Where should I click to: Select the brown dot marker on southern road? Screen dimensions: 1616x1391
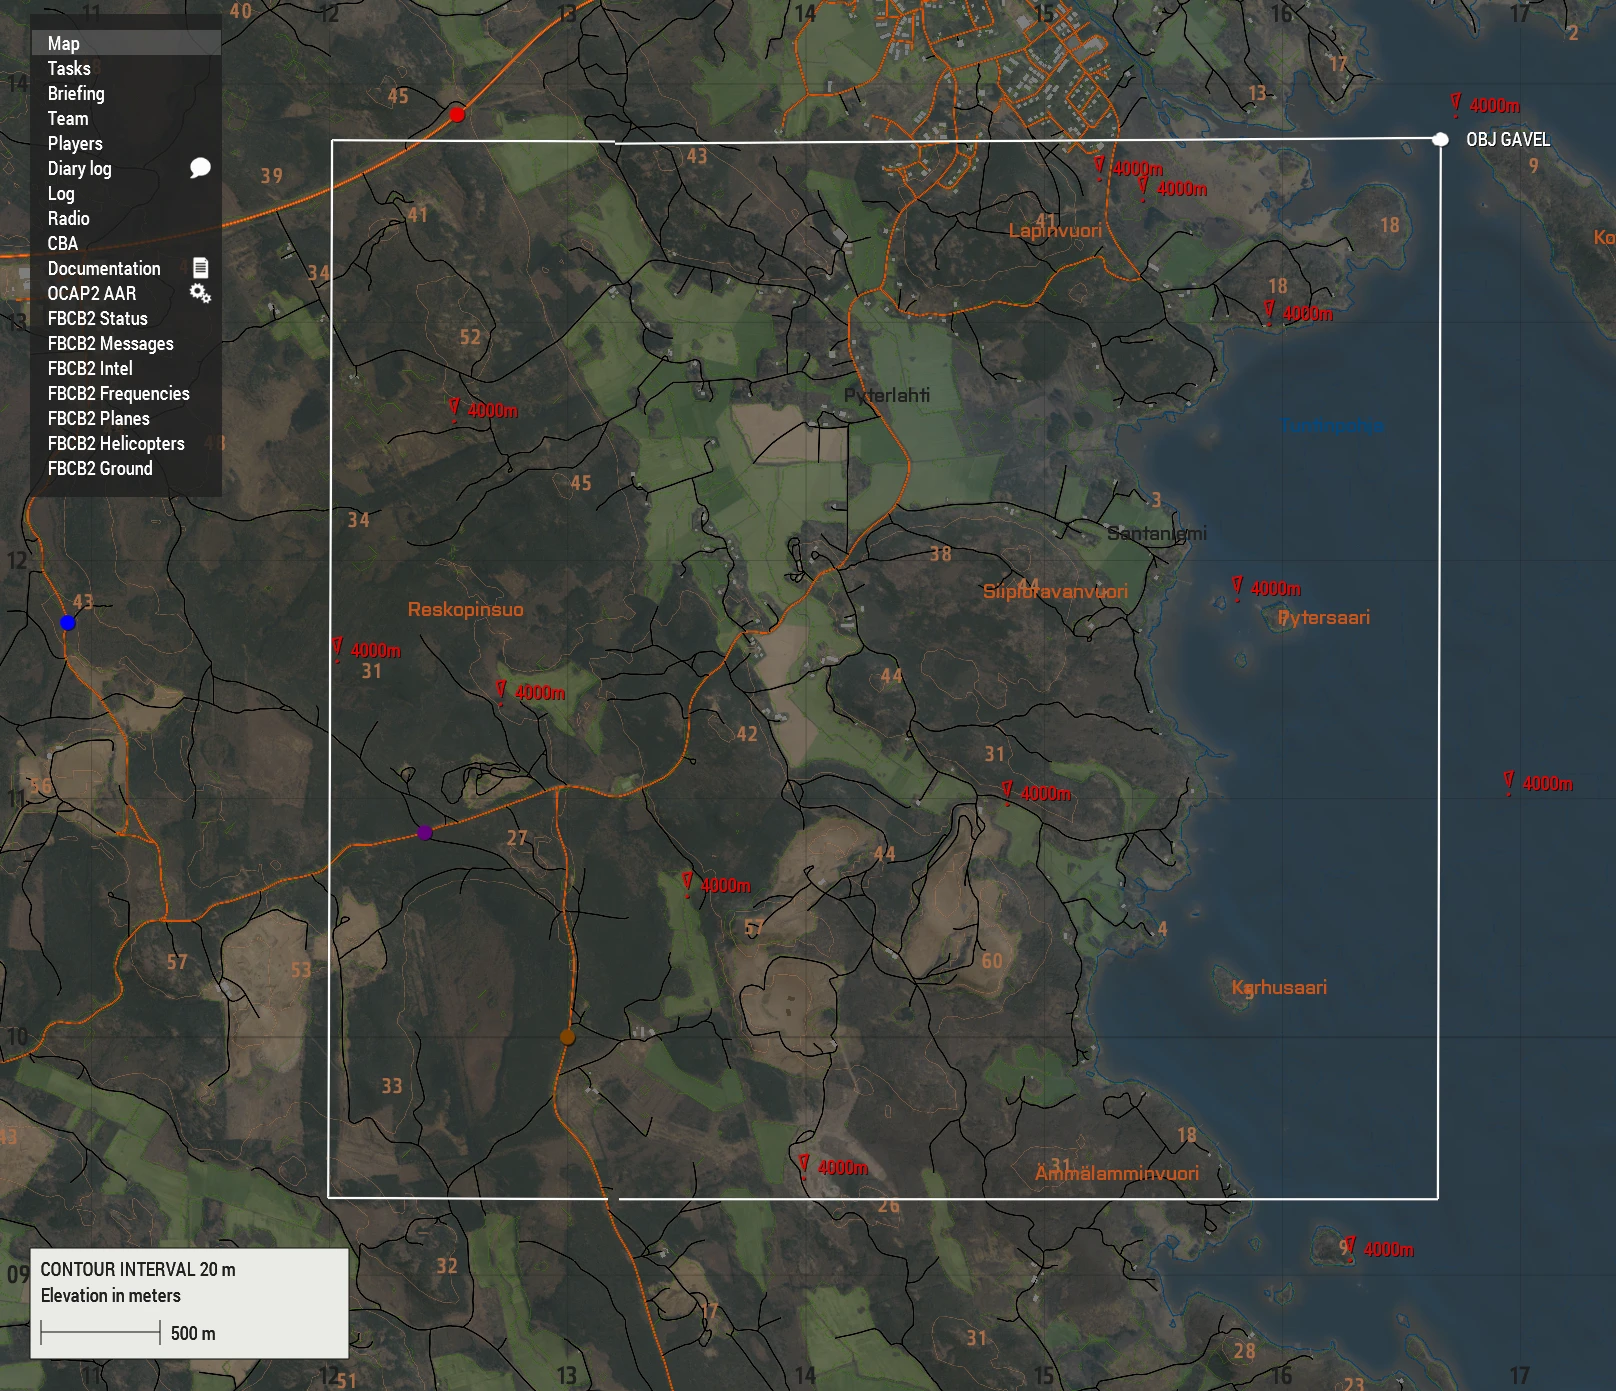[x=567, y=1037]
